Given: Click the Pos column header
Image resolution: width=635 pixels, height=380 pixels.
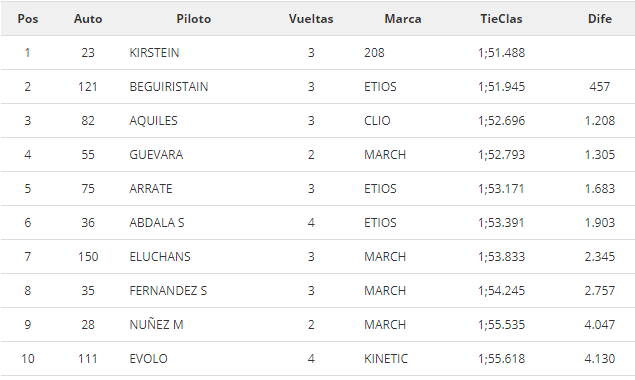Looking at the screenshot, I should [x=28, y=19].
